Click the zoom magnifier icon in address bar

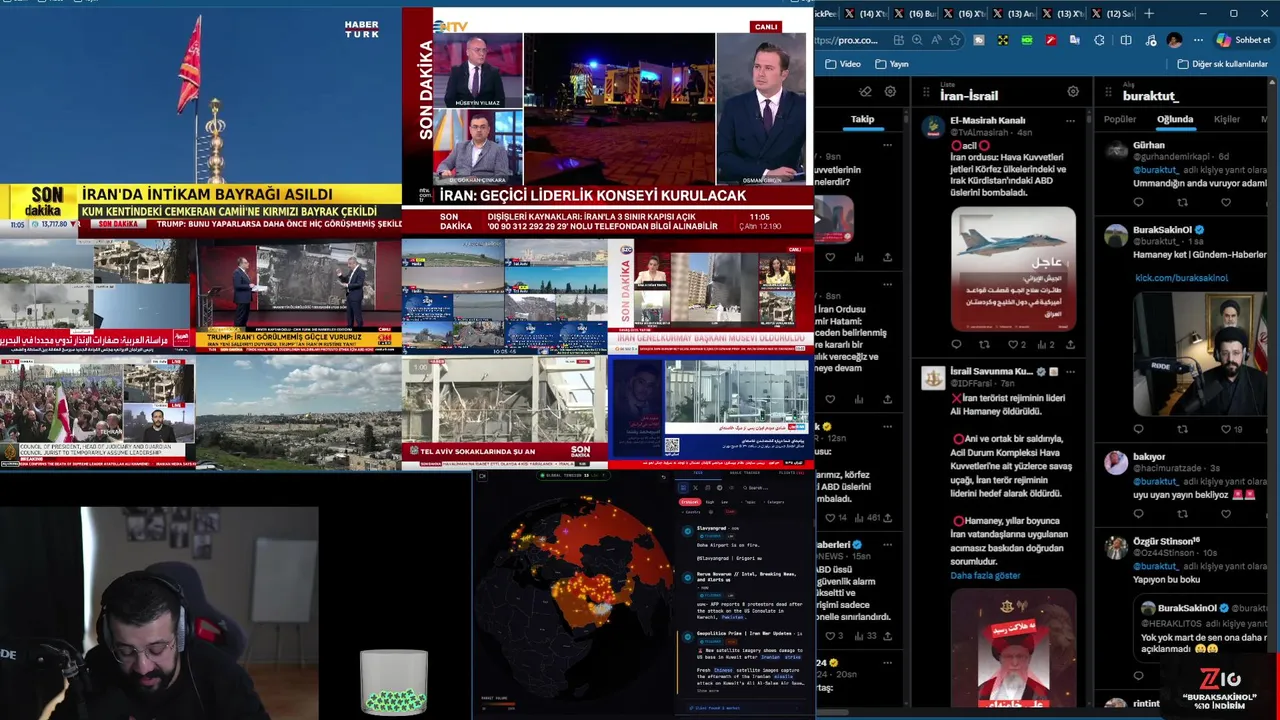coord(918,40)
